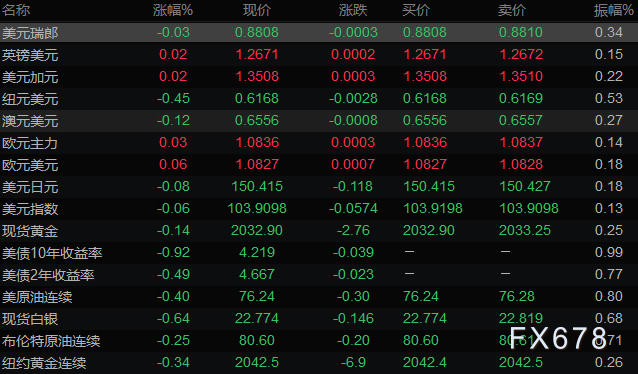
Task: Click 现货白银 change percent -0.64
Action: 173,318
